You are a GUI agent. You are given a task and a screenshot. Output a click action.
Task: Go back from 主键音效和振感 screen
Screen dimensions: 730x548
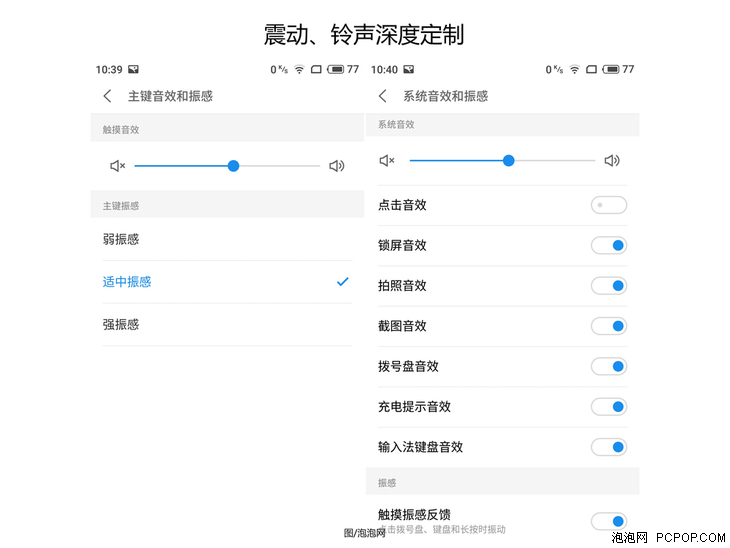tap(108, 96)
